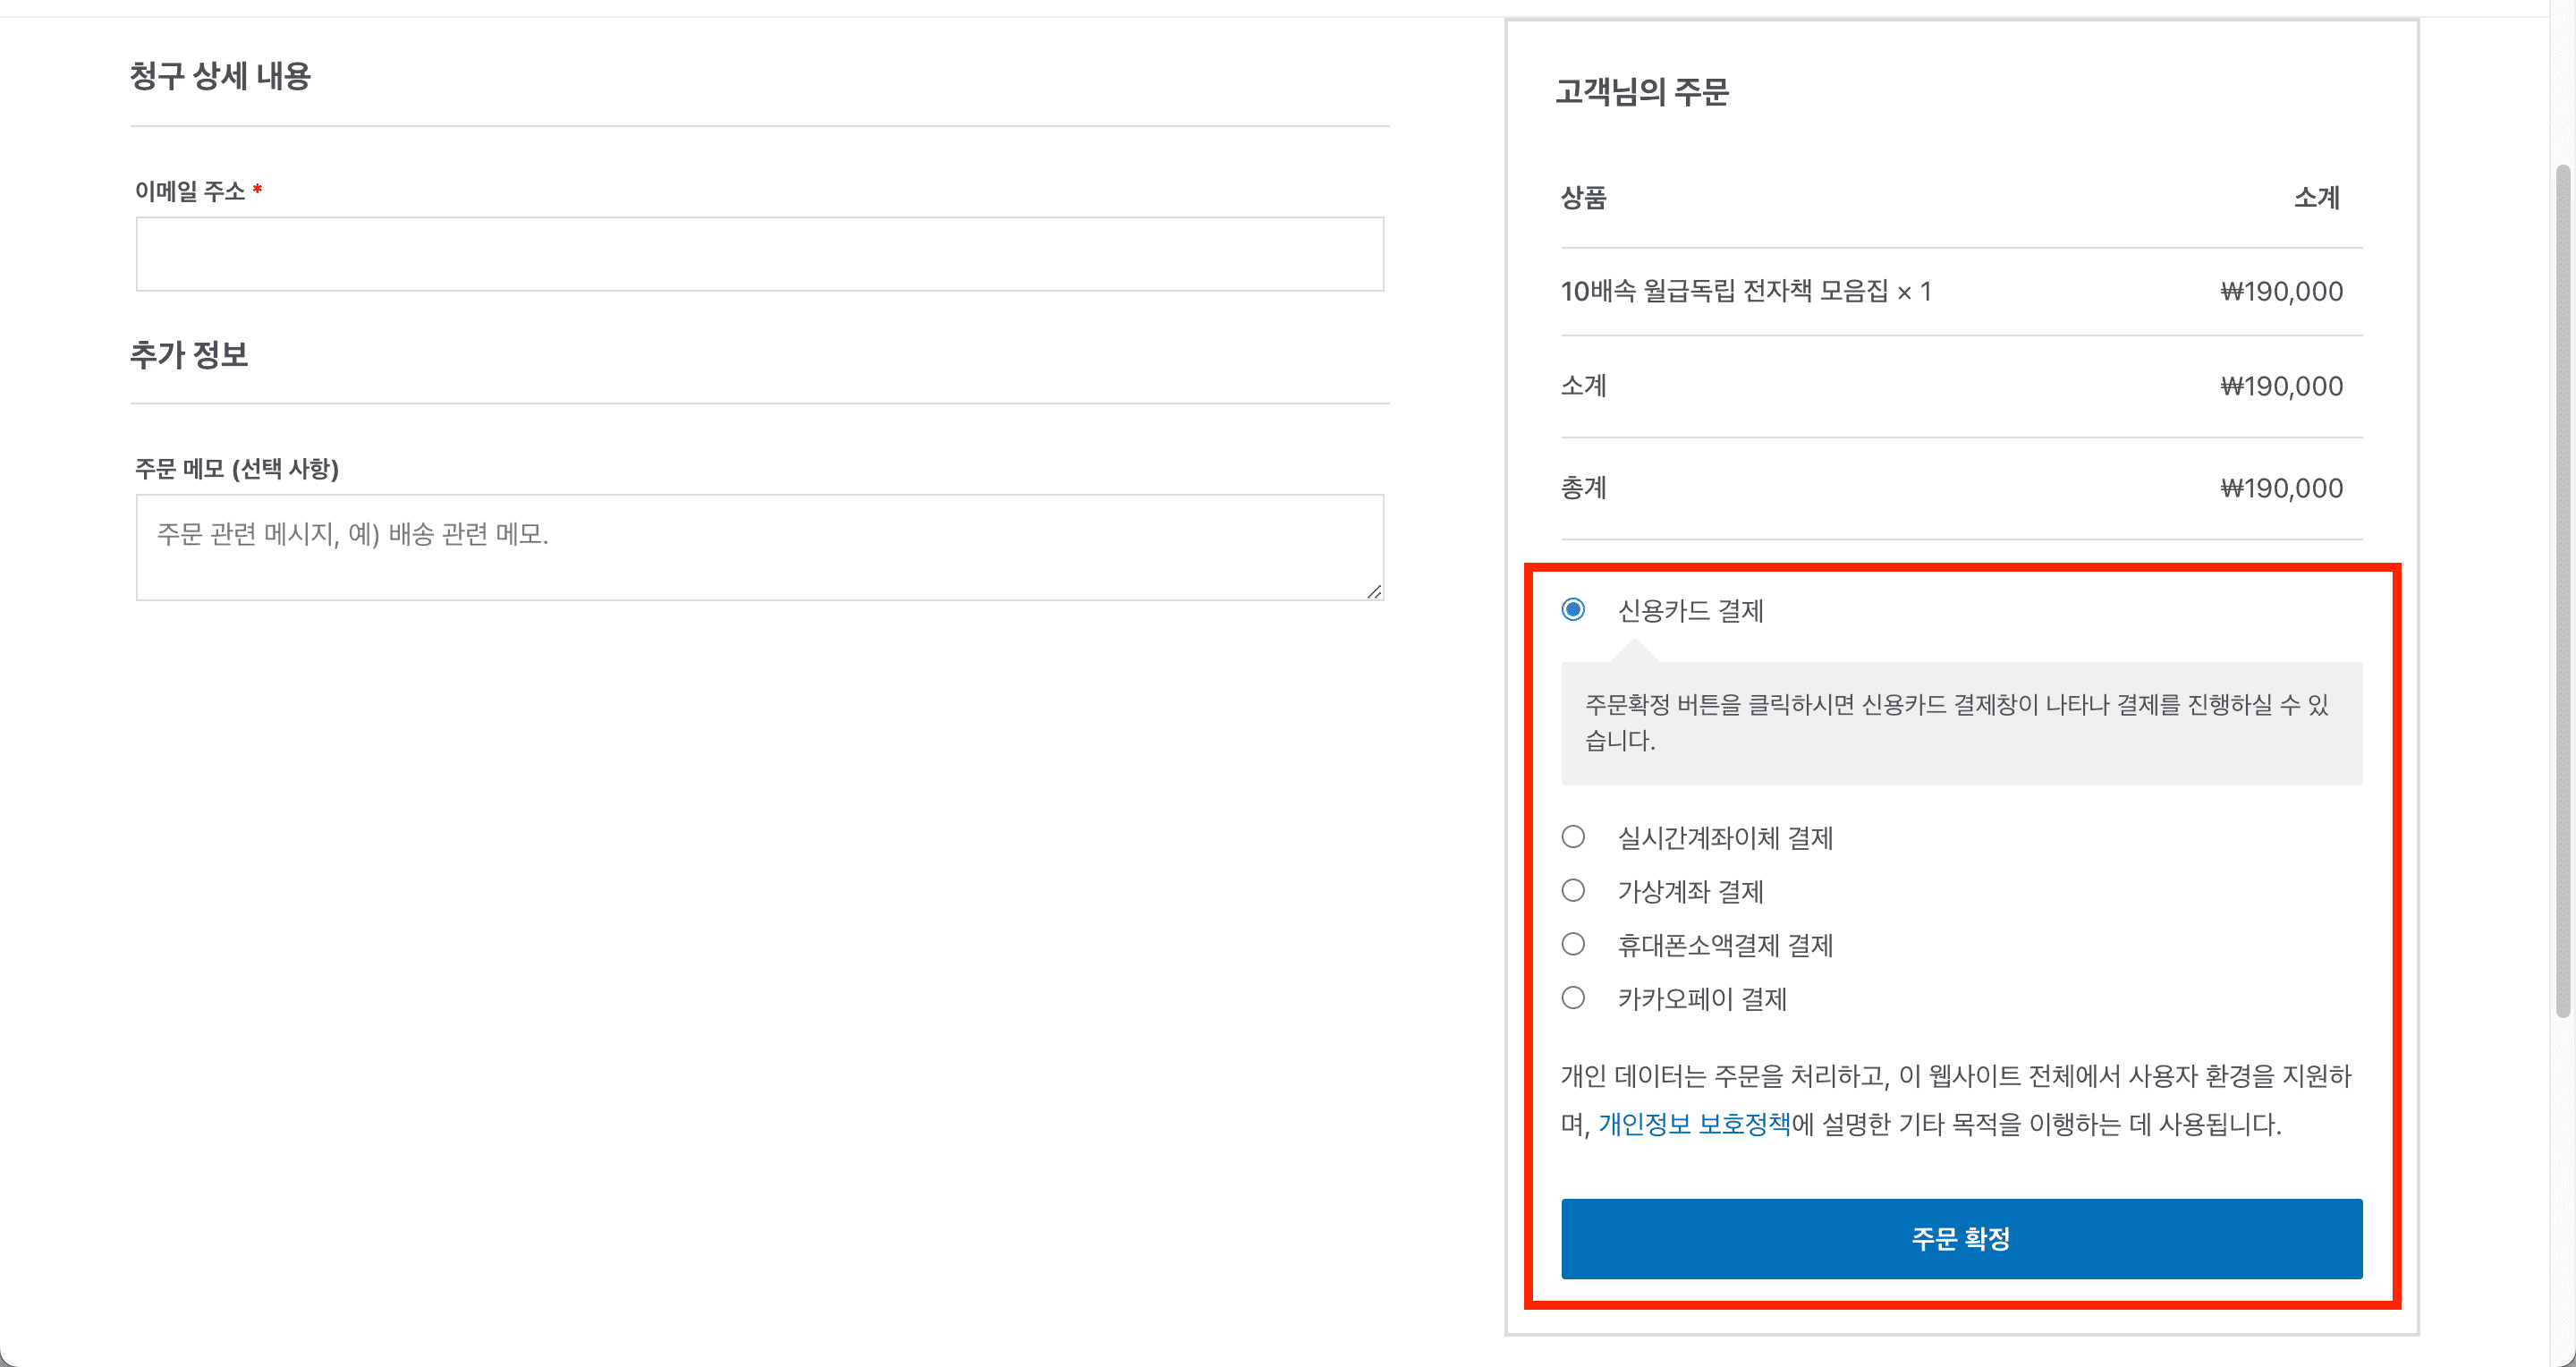This screenshot has height=1367, width=2576.
Task: Click the page's vertical scrollbar
Action: (2562, 590)
